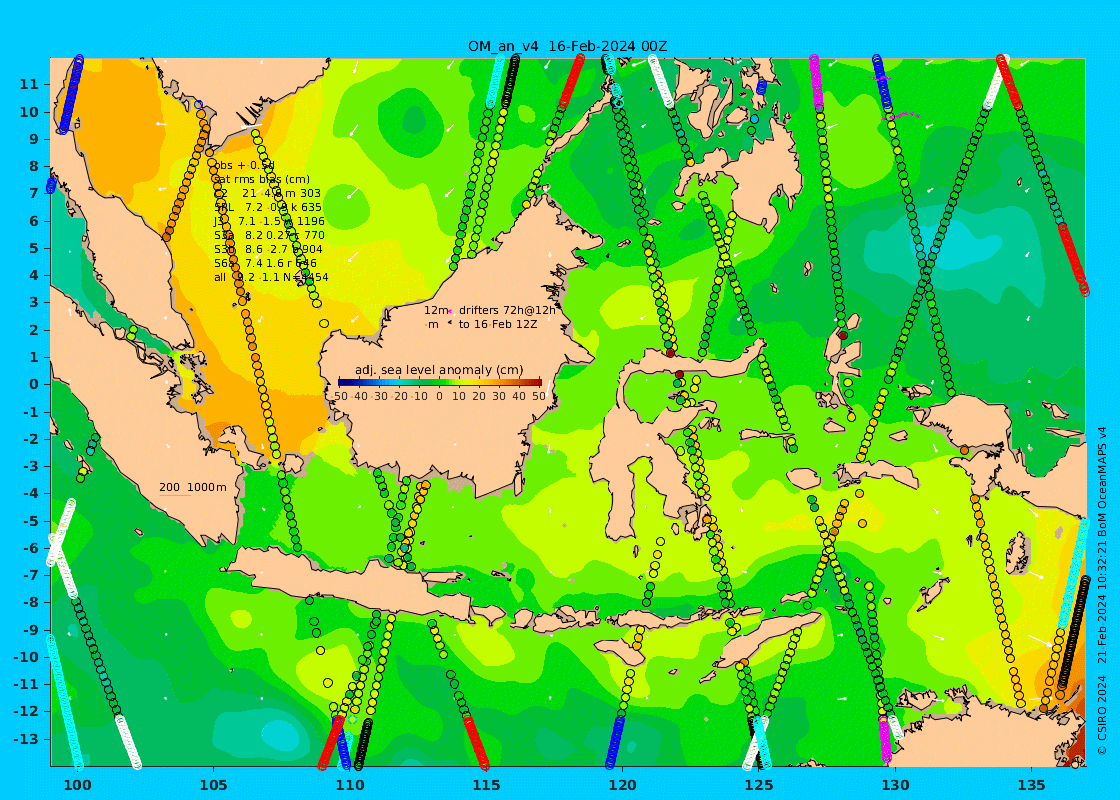Select the J3 statistics row ending 1196
Screen dimensions: 1120x800
(x=269, y=221)
